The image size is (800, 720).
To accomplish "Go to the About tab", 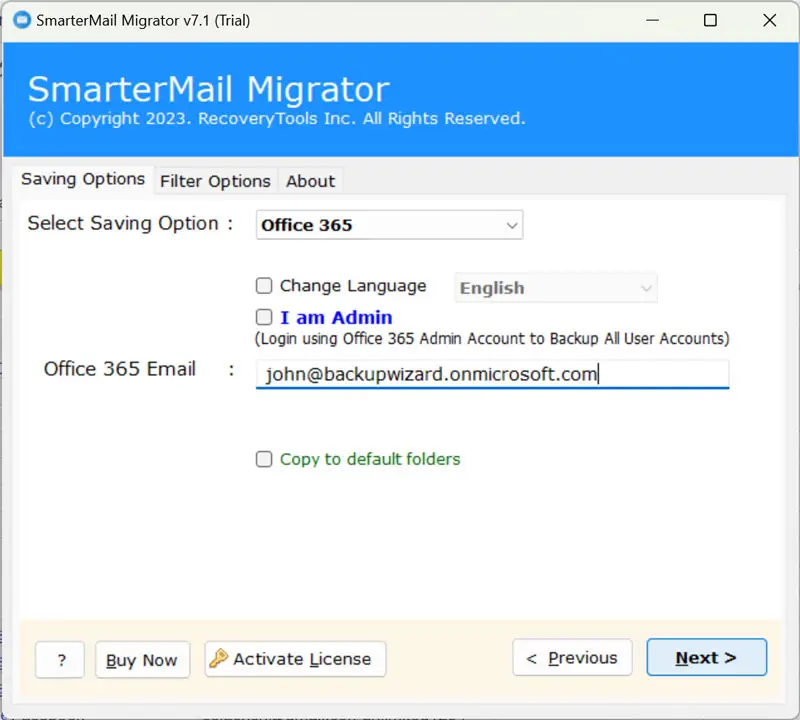I will click(x=310, y=181).
